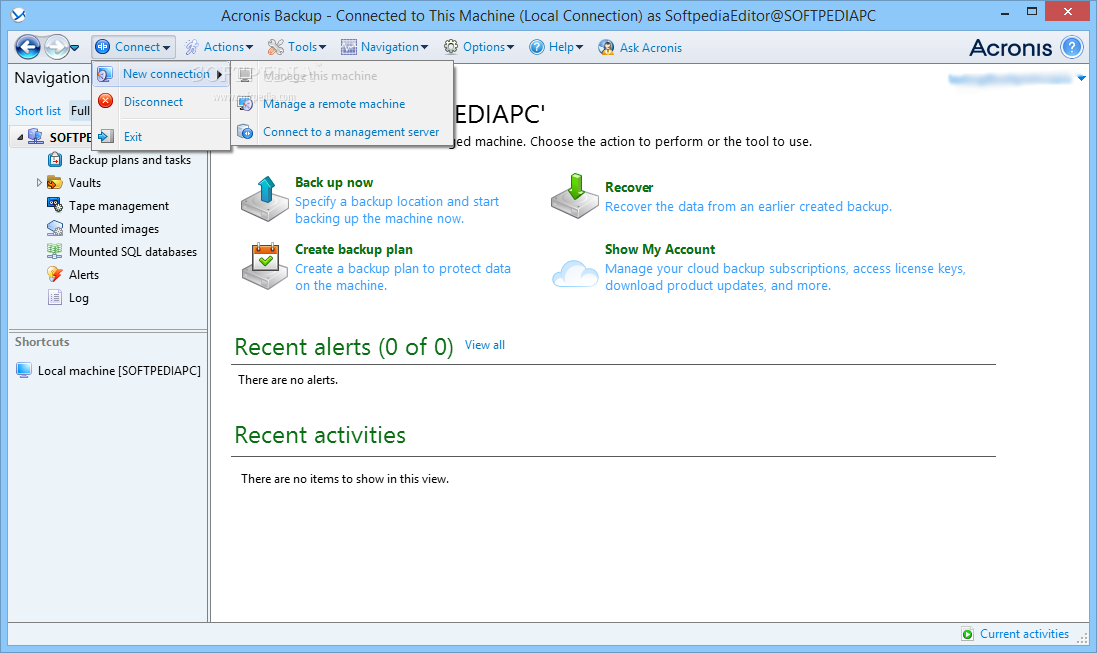Open Tape management
Image resolution: width=1097 pixels, height=653 pixels.
point(119,206)
